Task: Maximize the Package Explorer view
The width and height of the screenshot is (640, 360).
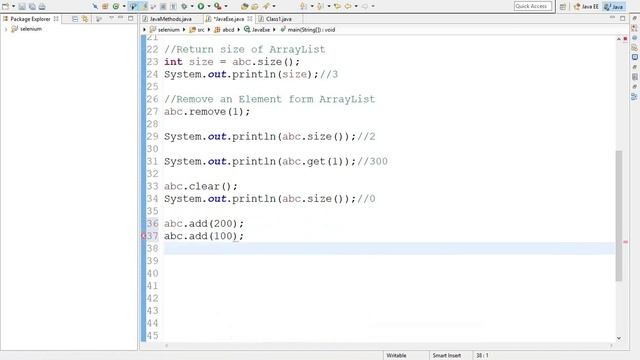Action: (x=131, y=18)
